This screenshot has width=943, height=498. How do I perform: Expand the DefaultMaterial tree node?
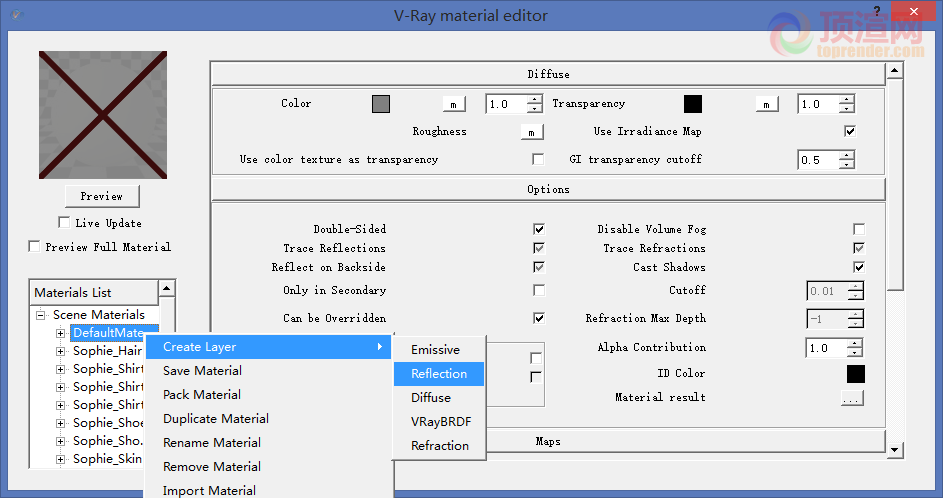click(x=60, y=333)
